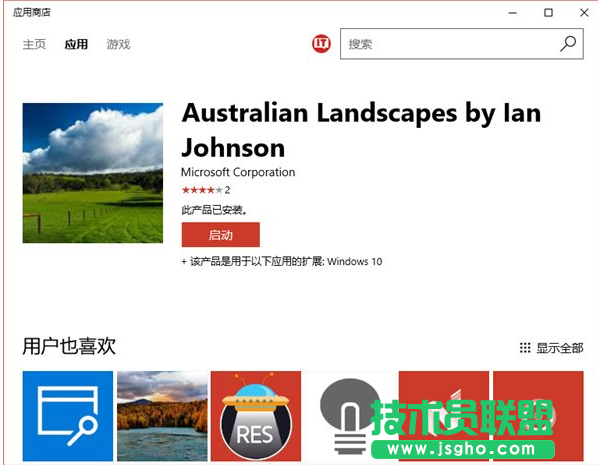
Task: Click the Microsoft Corporation publisher link
Action: pyautogui.click(x=238, y=172)
